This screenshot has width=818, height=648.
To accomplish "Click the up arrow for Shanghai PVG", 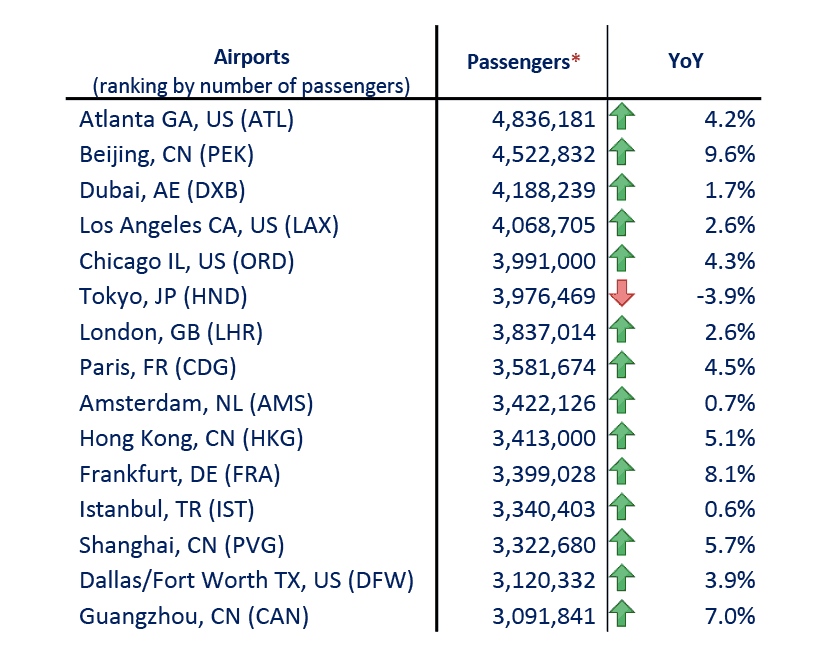I will click(622, 544).
